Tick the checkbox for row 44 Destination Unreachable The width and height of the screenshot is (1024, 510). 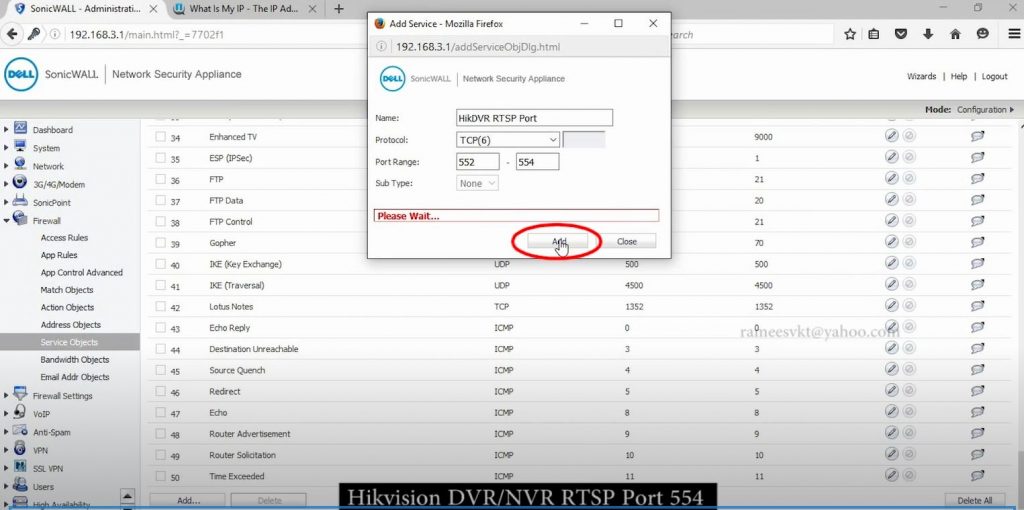pos(160,349)
